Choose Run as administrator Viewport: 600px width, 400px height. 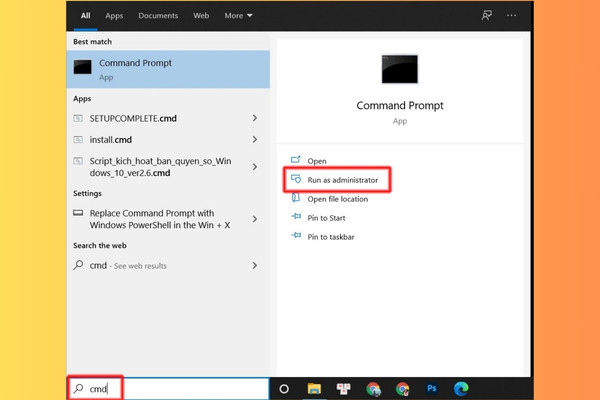[x=342, y=180]
